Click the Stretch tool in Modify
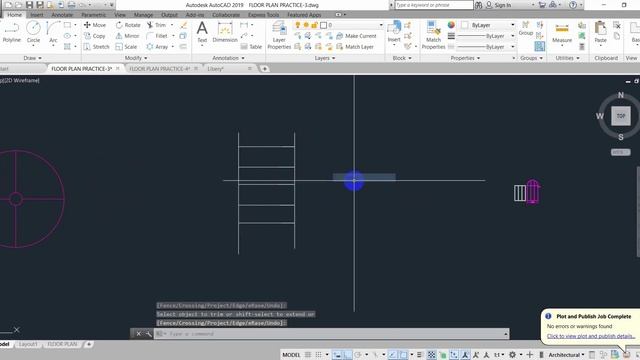The height and width of the screenshot is (360, 640). (96, 47)
